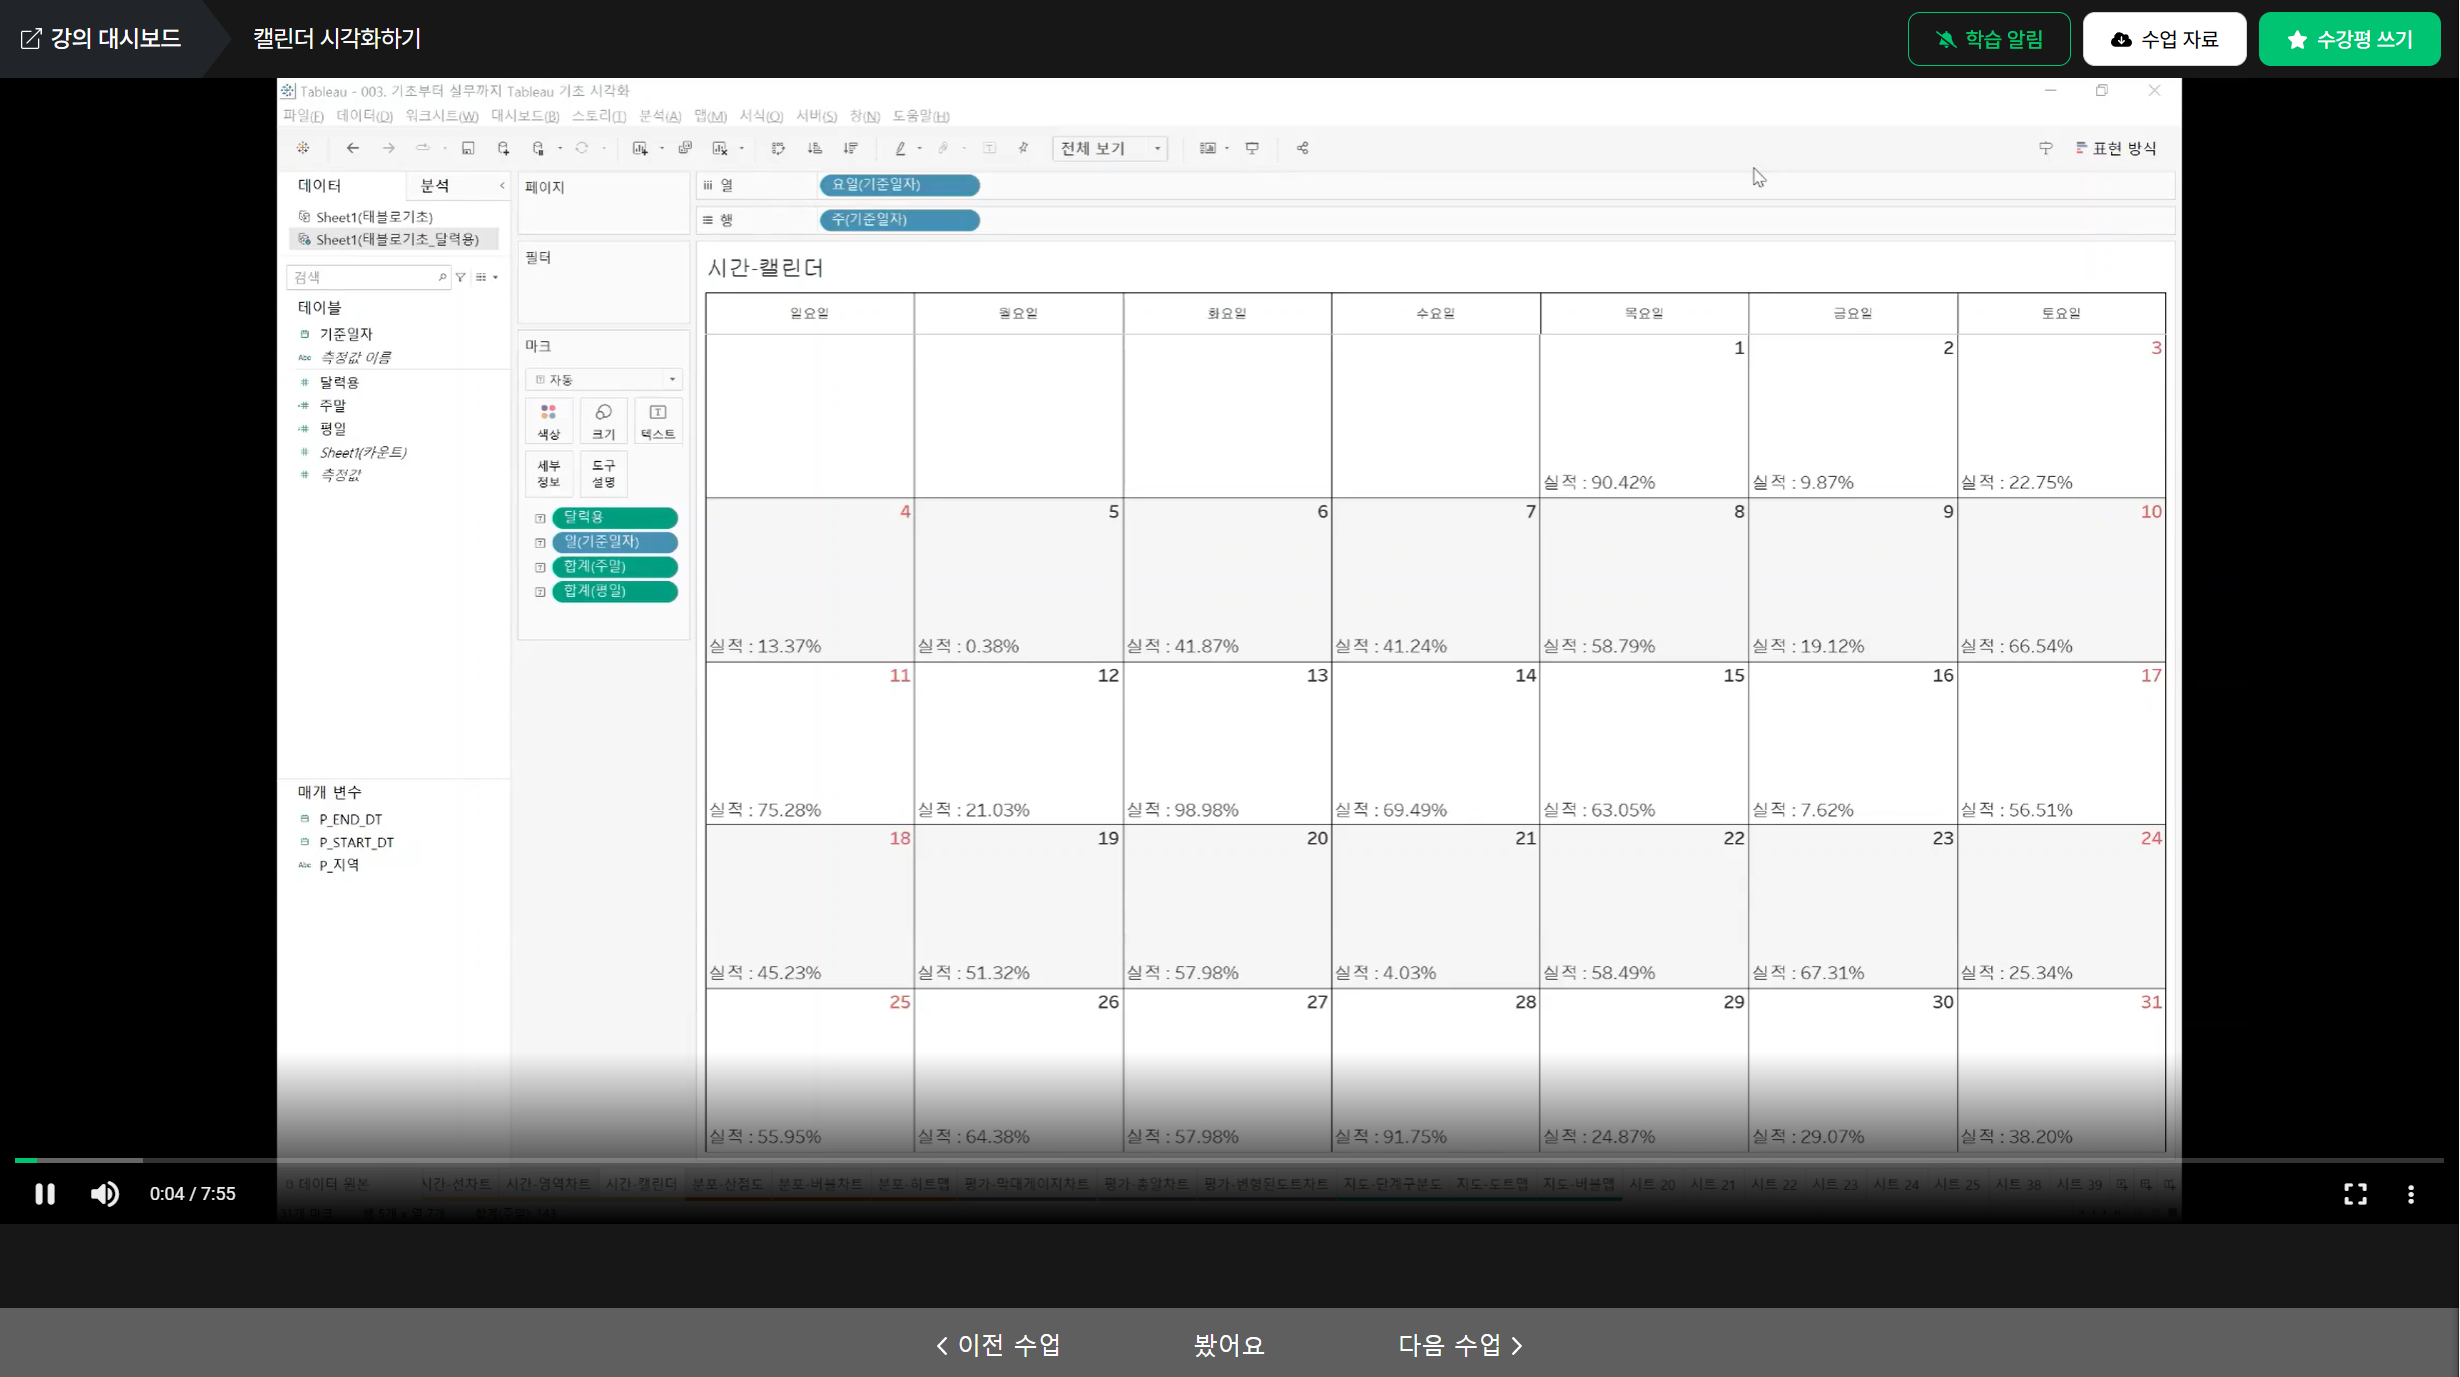Click the 세부 정보 marks card button
The image size is (2460, 1377).
pyautogui.click(x=549, y=474)
